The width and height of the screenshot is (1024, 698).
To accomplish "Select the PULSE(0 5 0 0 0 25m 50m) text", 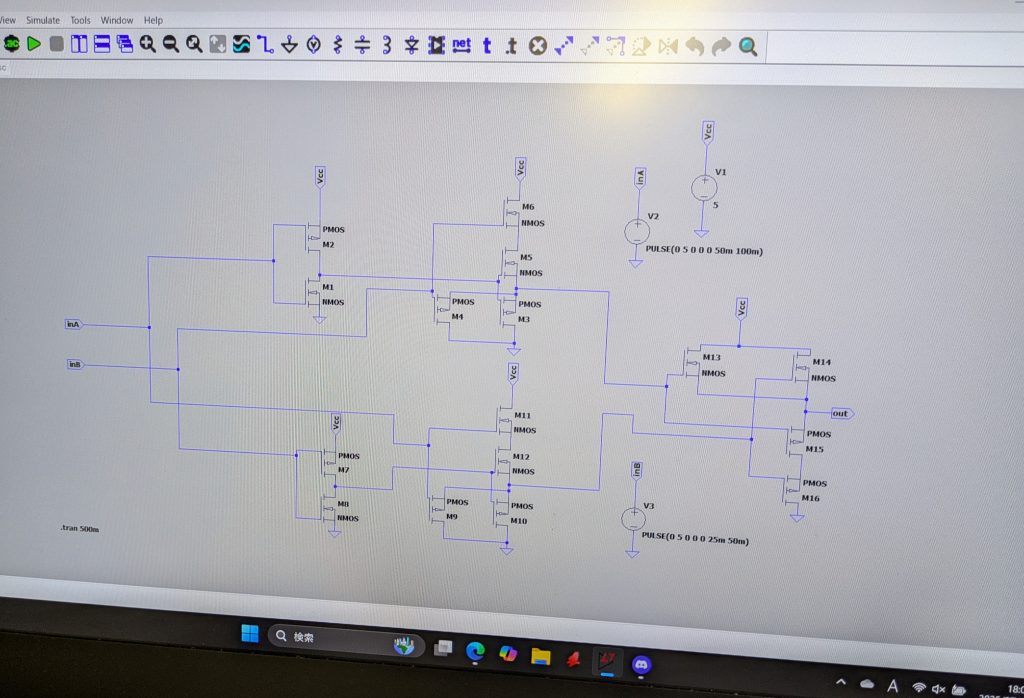I will pyautogui.click(x=695, y=538).
